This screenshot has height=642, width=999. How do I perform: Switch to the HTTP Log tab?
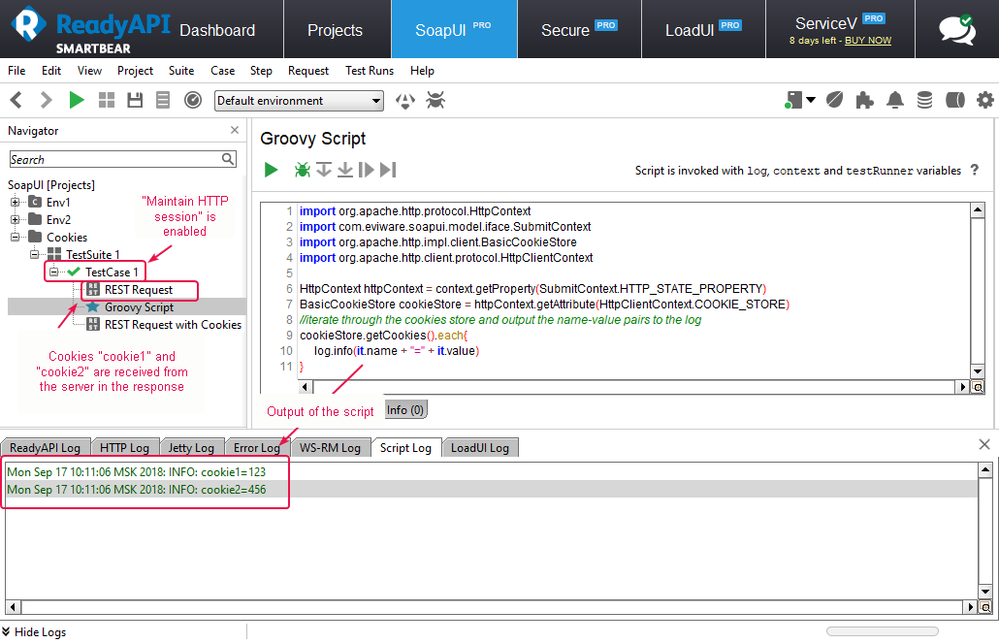124,448
